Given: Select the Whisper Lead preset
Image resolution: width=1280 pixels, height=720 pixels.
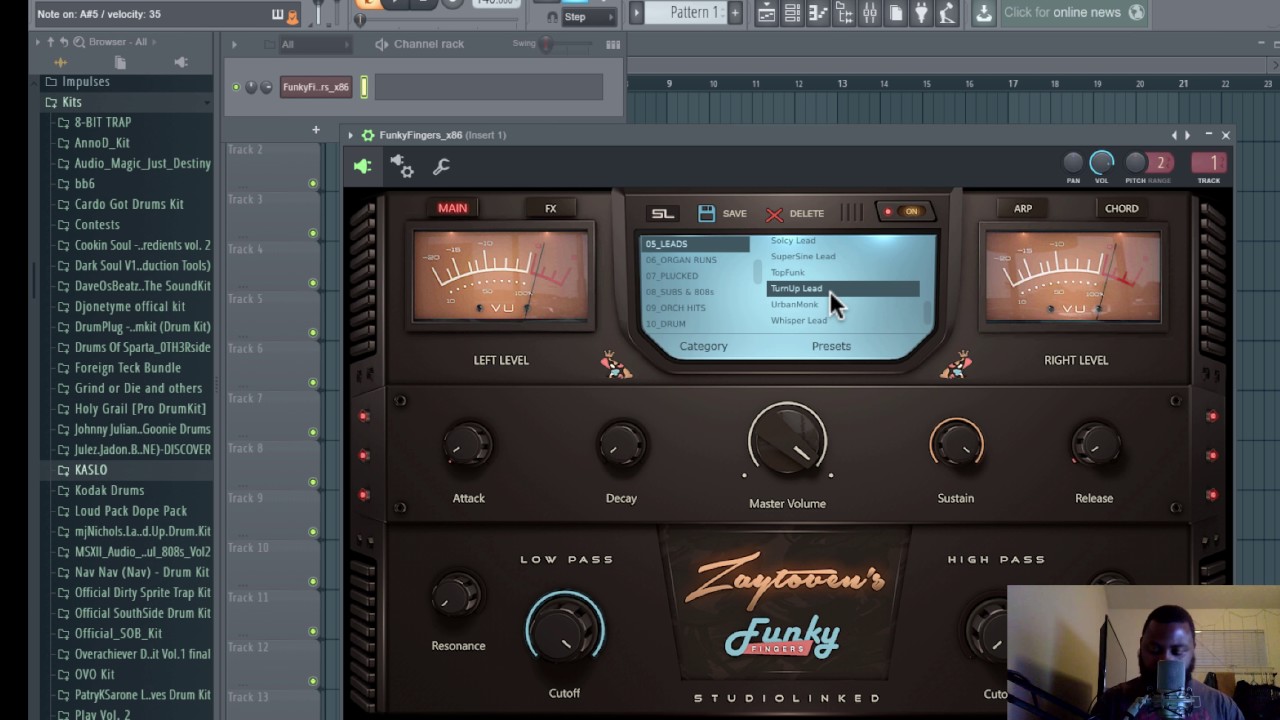Looking at the screenshot, I should coord(799,320).
